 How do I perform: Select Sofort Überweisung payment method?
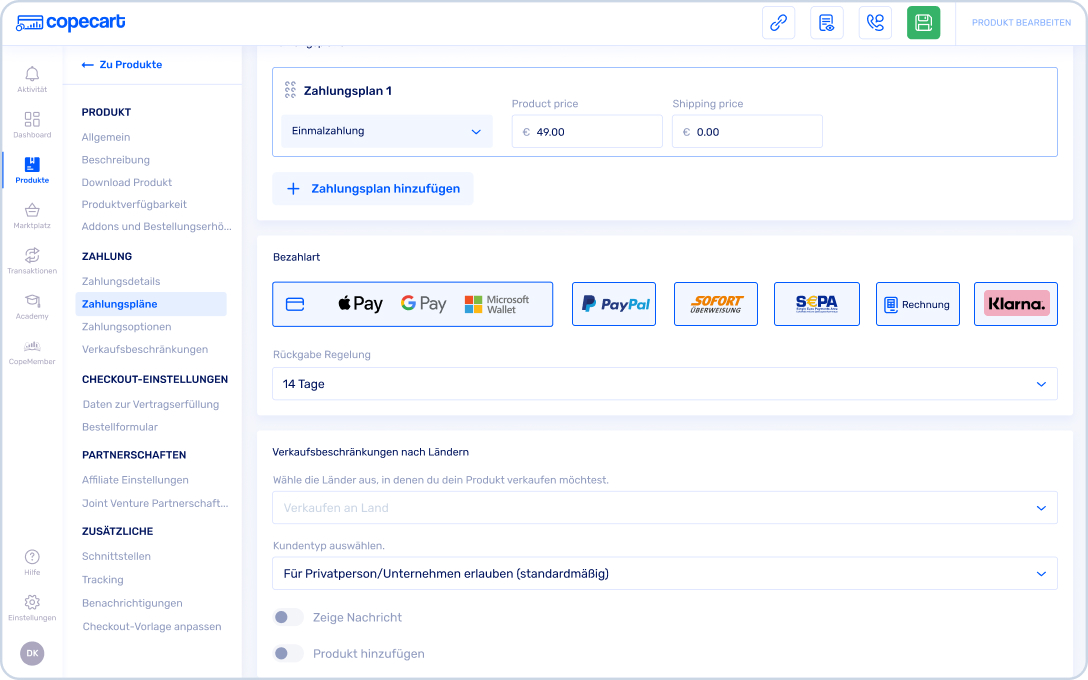coord(716,304)
